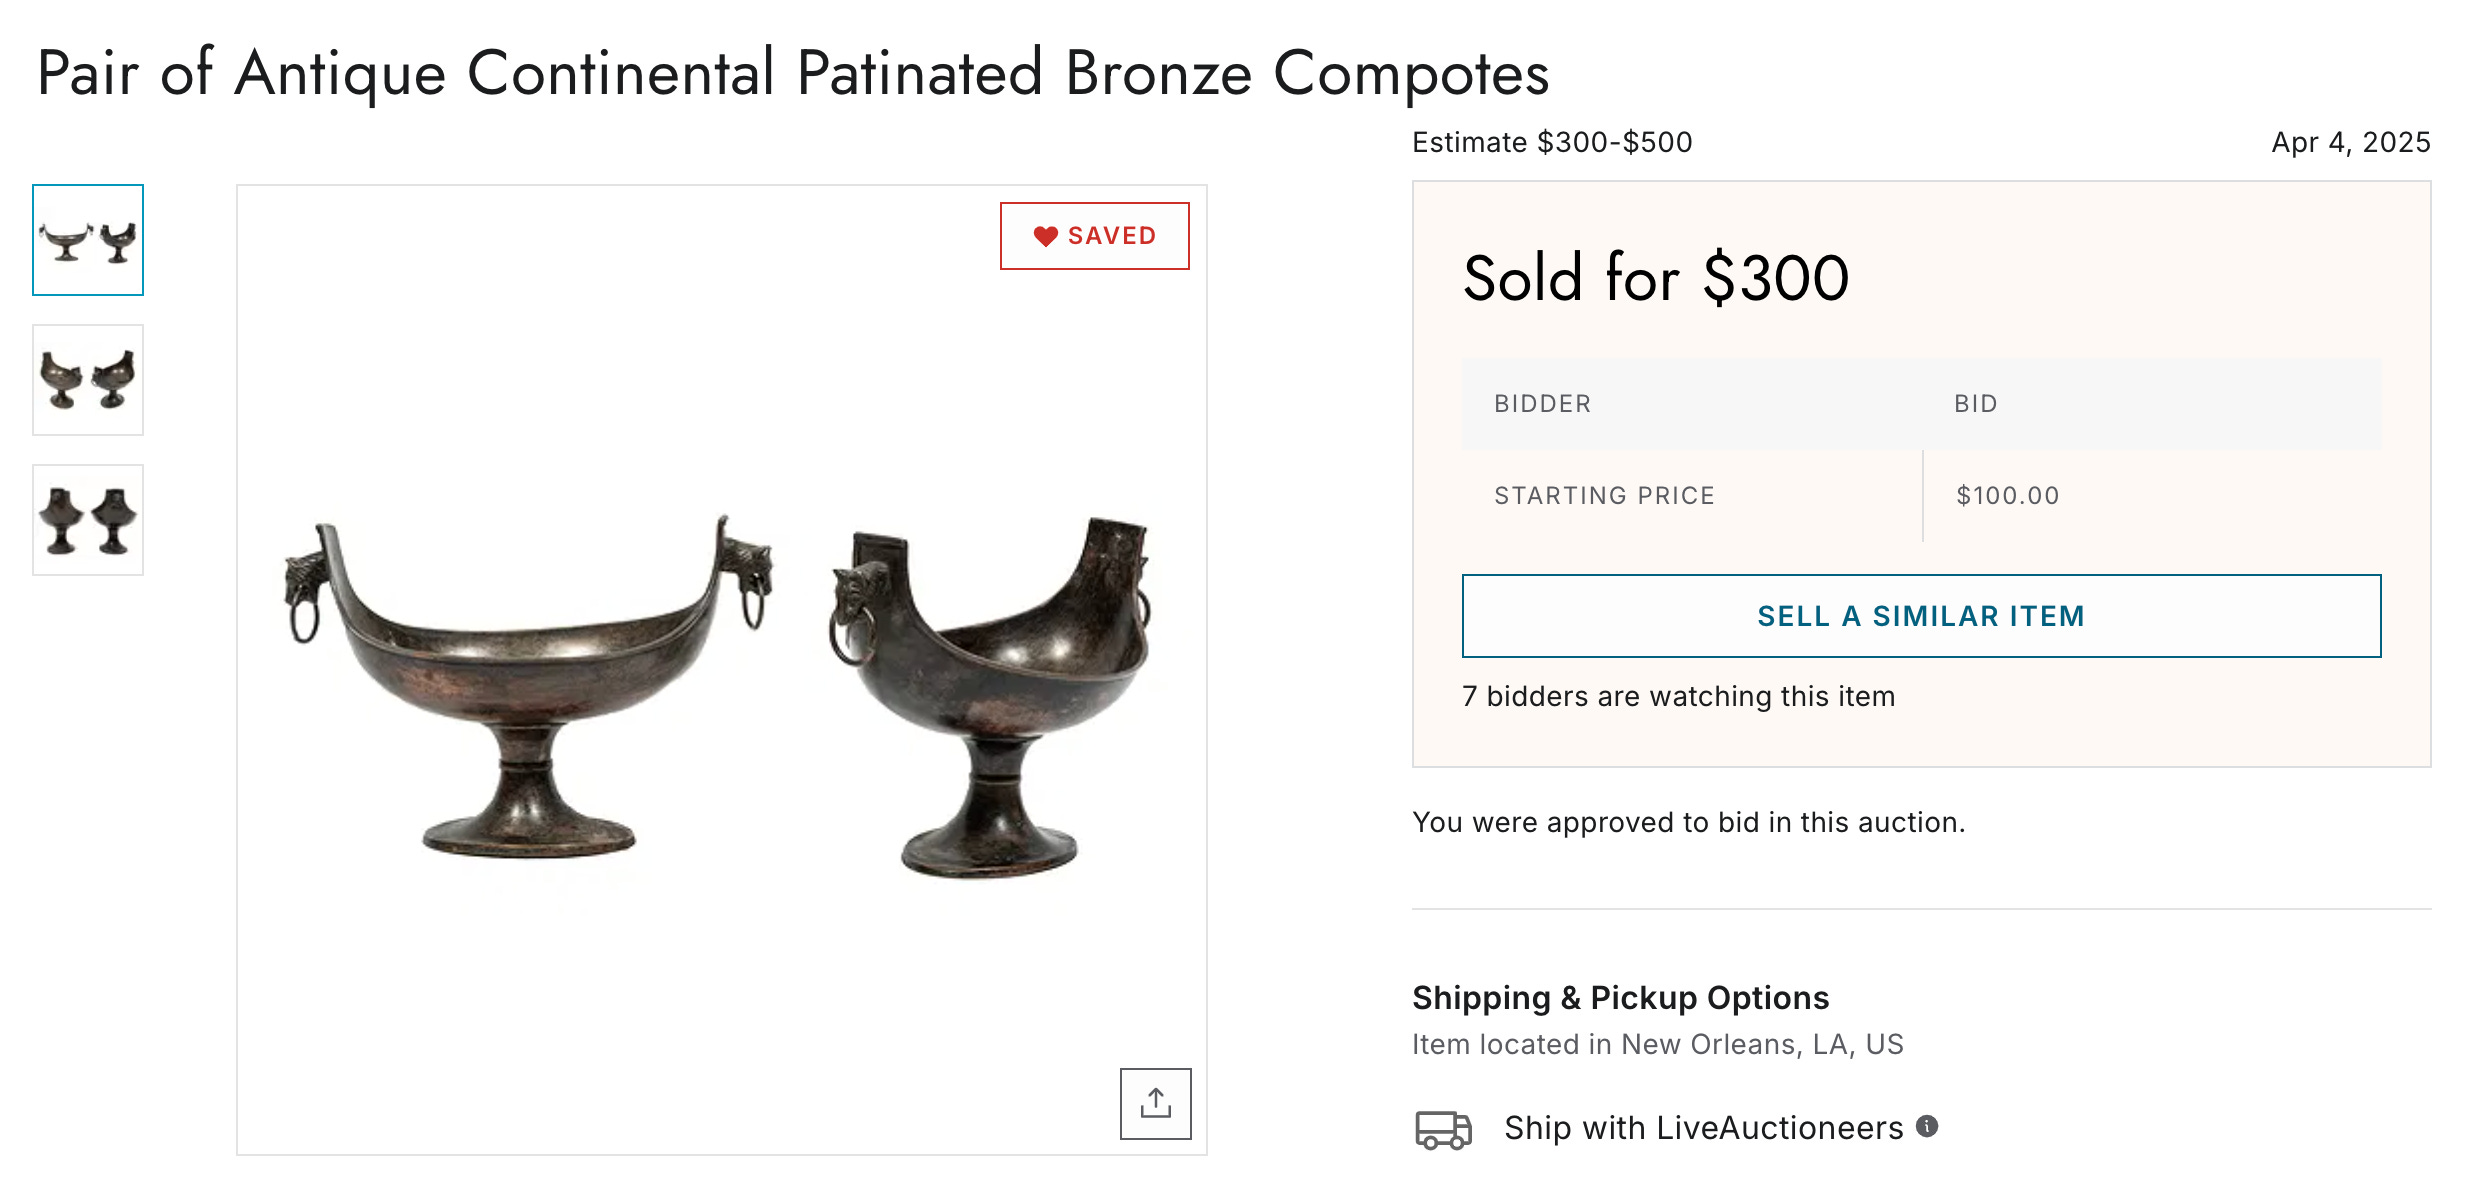Click the share icon on the main image
Image resolution: width=2480 pixels, height=1190 pixels.
[1155, 1103]
